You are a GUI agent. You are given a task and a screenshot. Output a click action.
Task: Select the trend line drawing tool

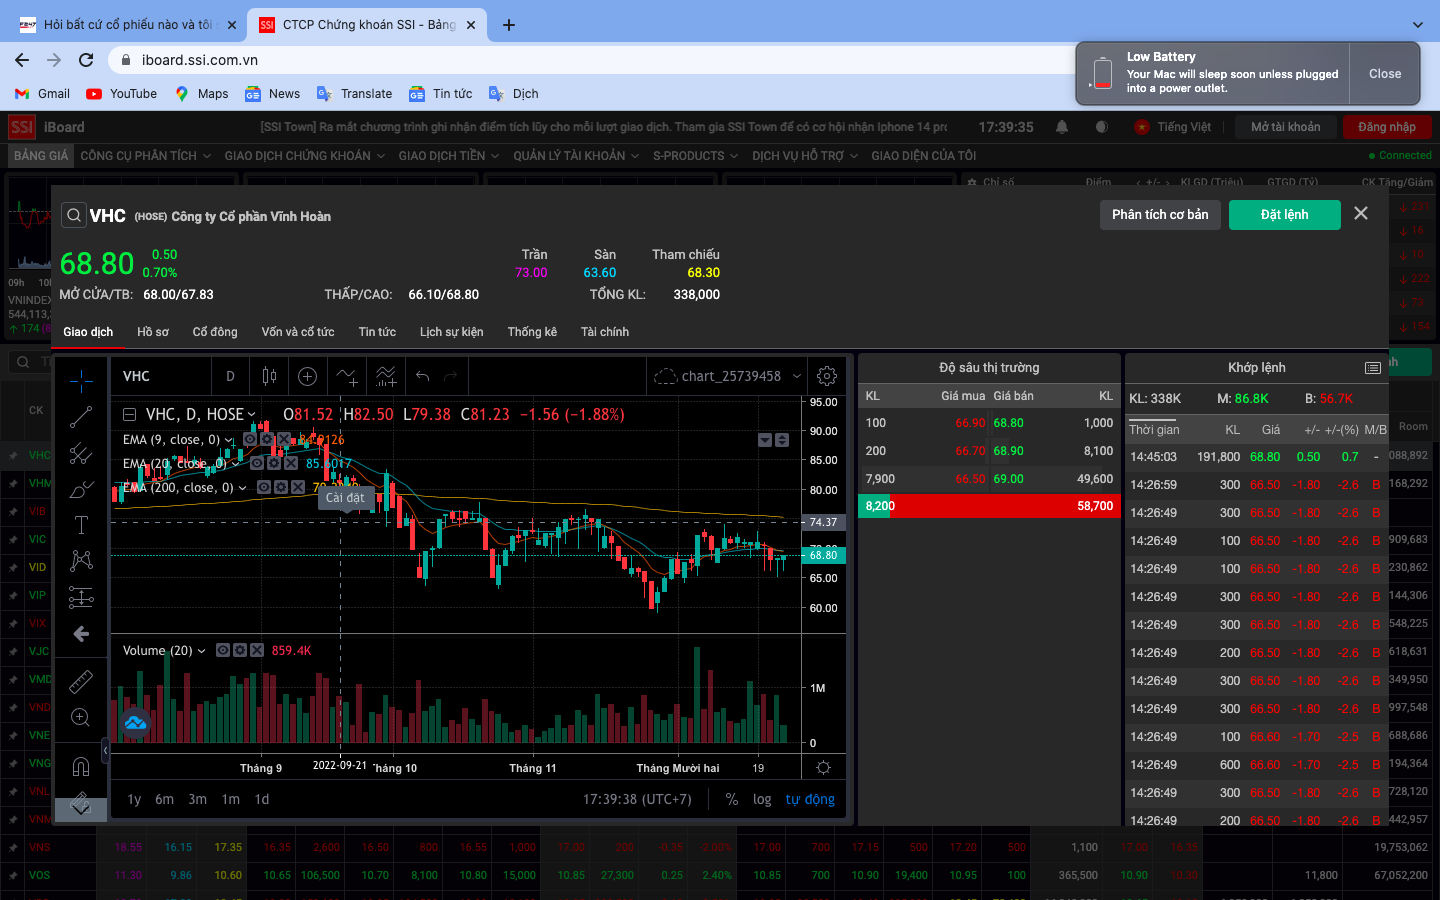[x=81, y=417]
